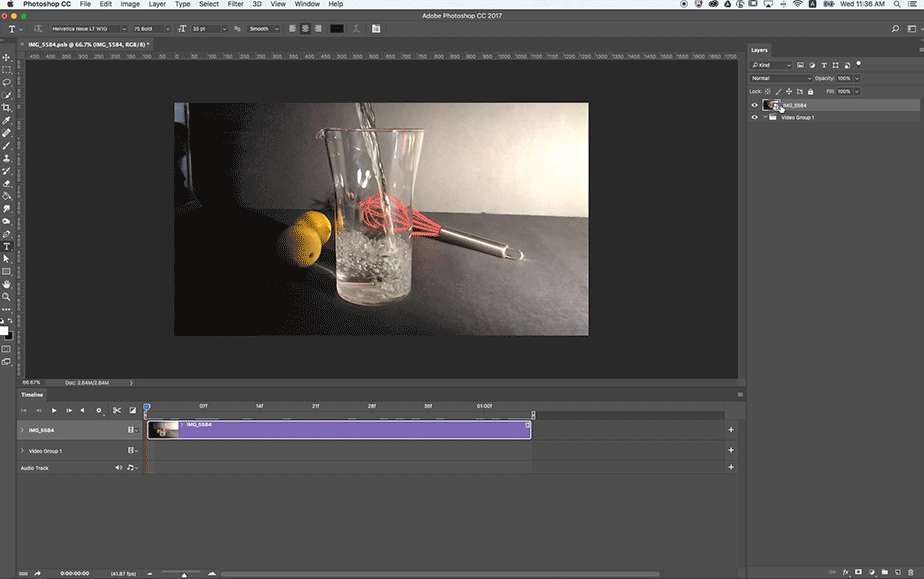Image resolution: width=924 pixels, height=579 pixels.
Task: Toggle the Character and Paragraph panels icon
Action: (376, 28)
